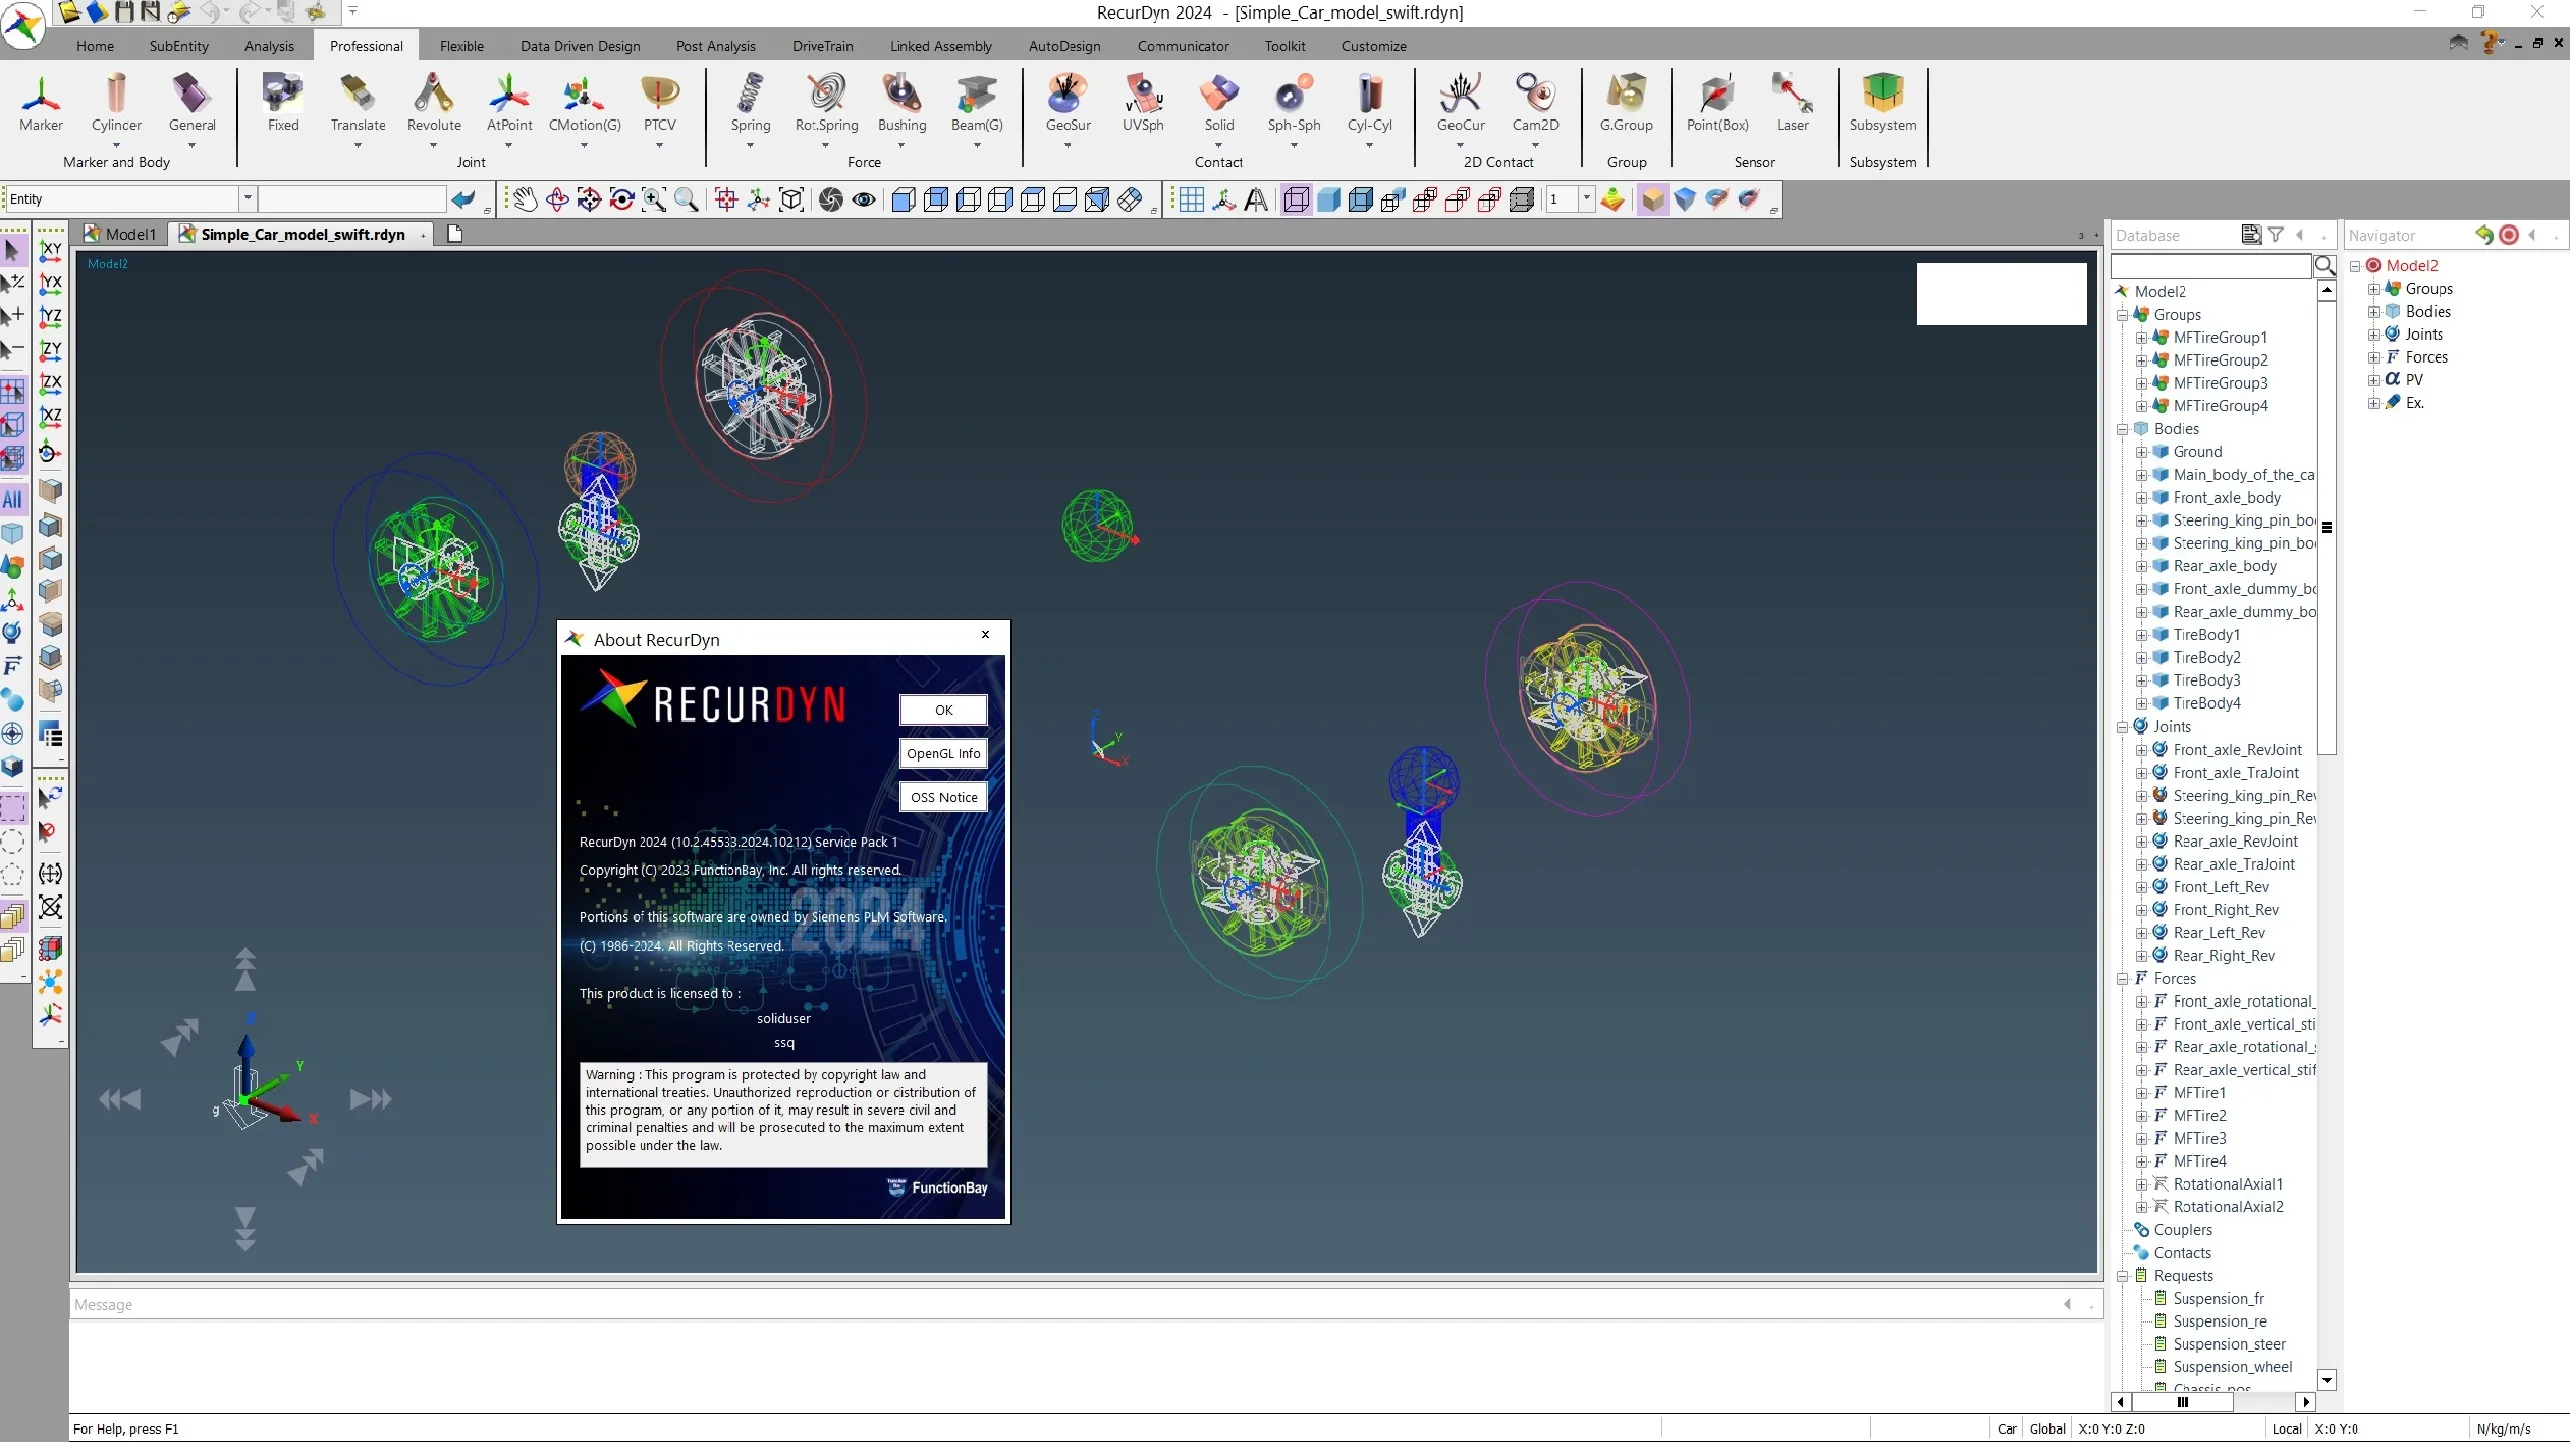This screenshot has height=1442, width=2570.
Task: Click the Navigator refresh arrow icon
Action: tap(2484, 235)
